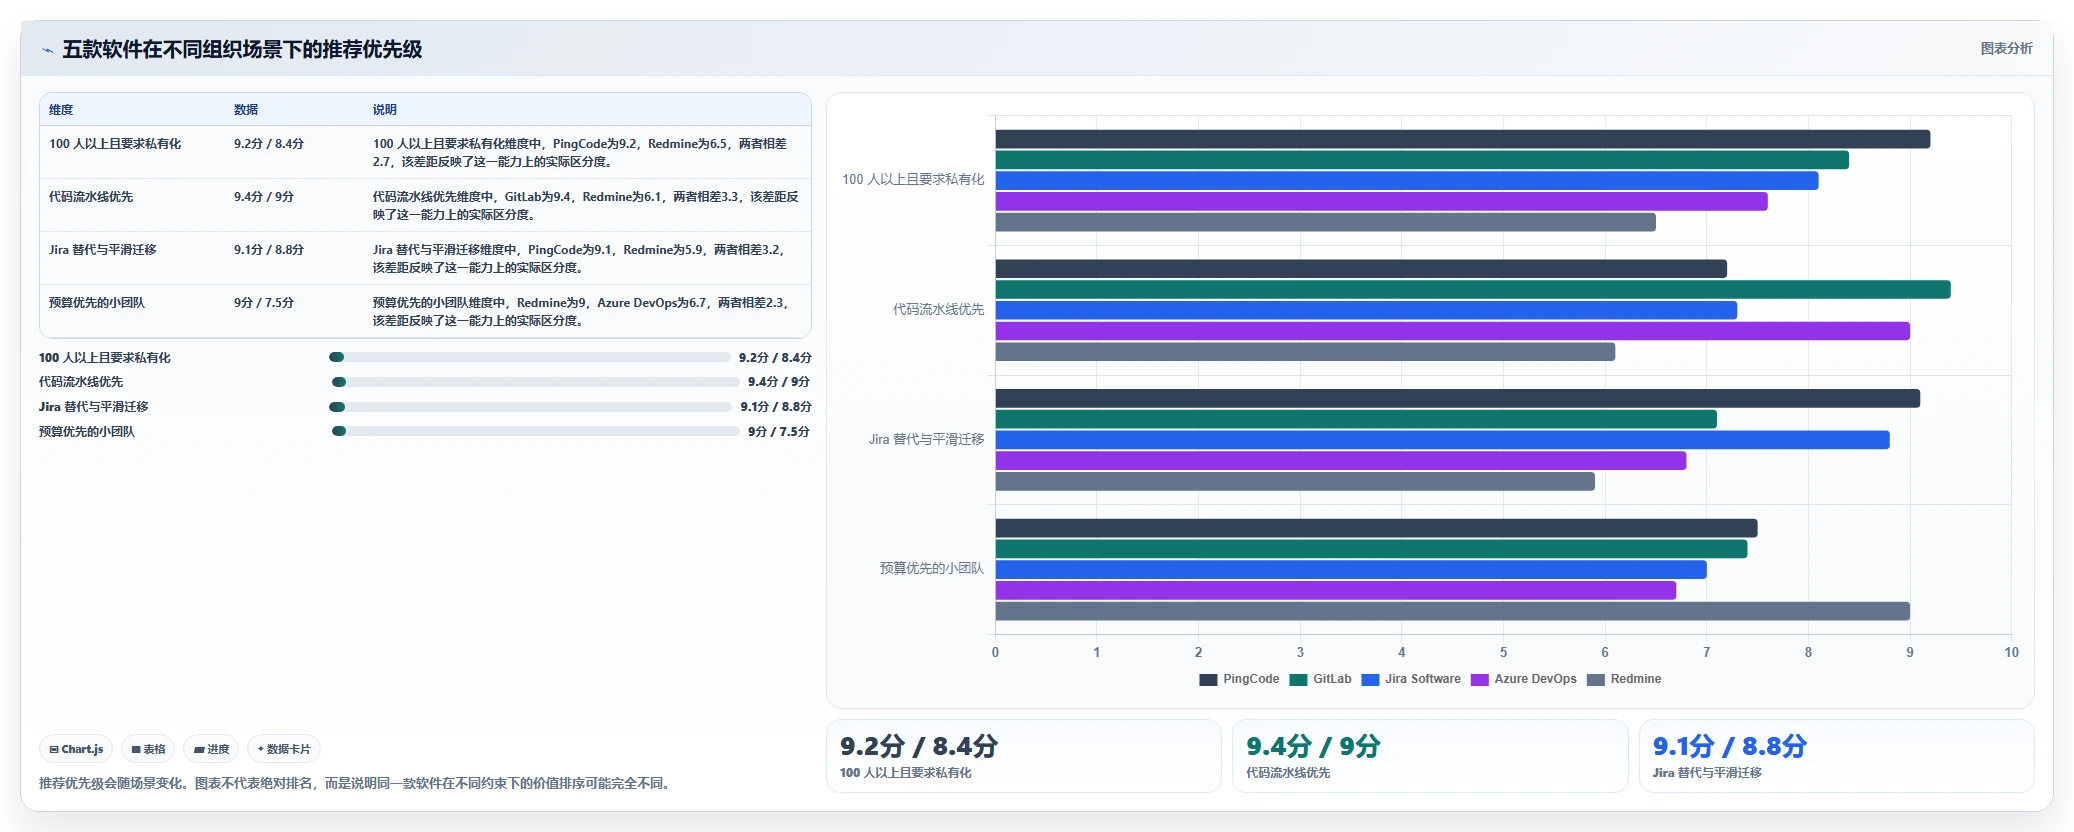Click progress bar for Jira 替代与平滑迁移

coord(531,407)
